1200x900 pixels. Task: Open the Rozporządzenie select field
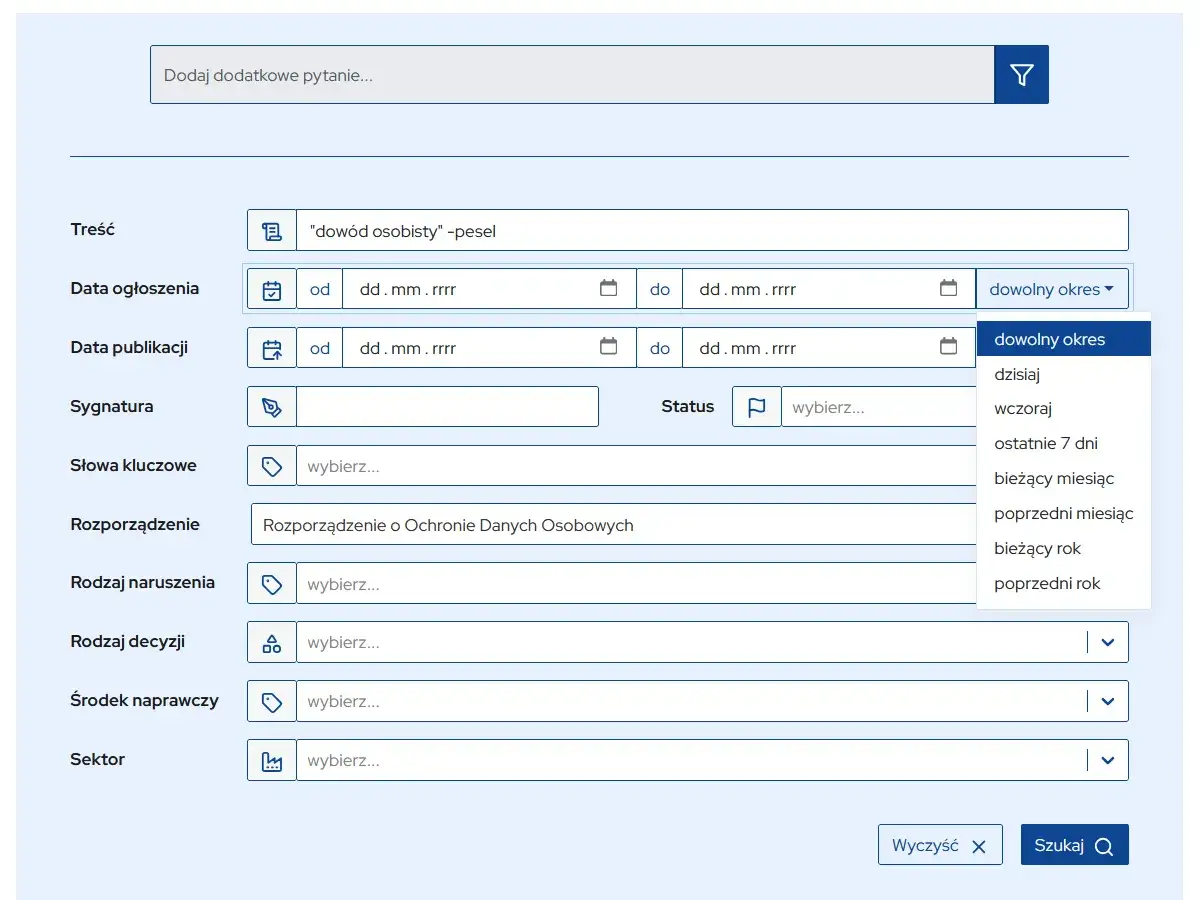pyautogui.click(x=613, y=525)
